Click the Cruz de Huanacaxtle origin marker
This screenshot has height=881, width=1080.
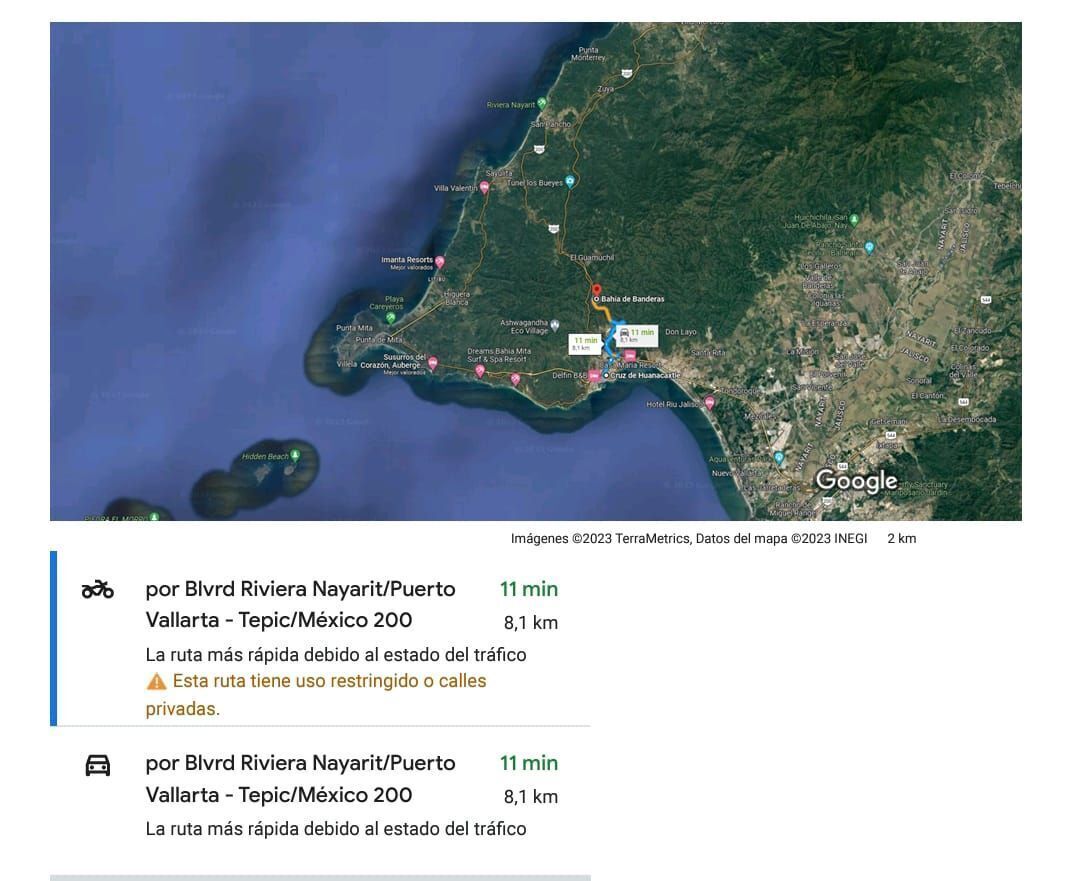click(606, 375)
